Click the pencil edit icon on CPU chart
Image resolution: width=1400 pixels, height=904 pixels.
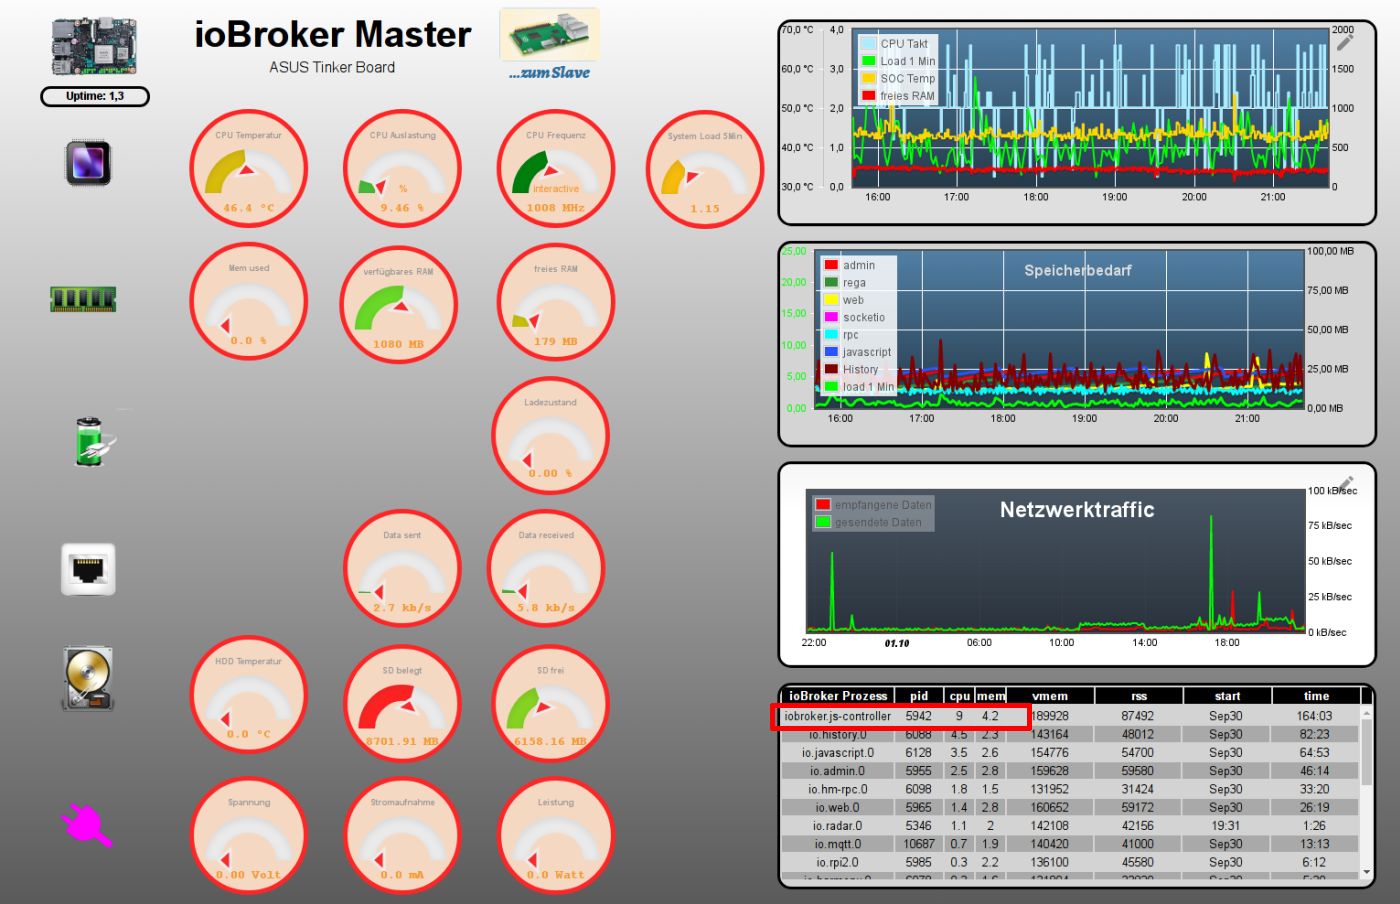[1345, 41]
